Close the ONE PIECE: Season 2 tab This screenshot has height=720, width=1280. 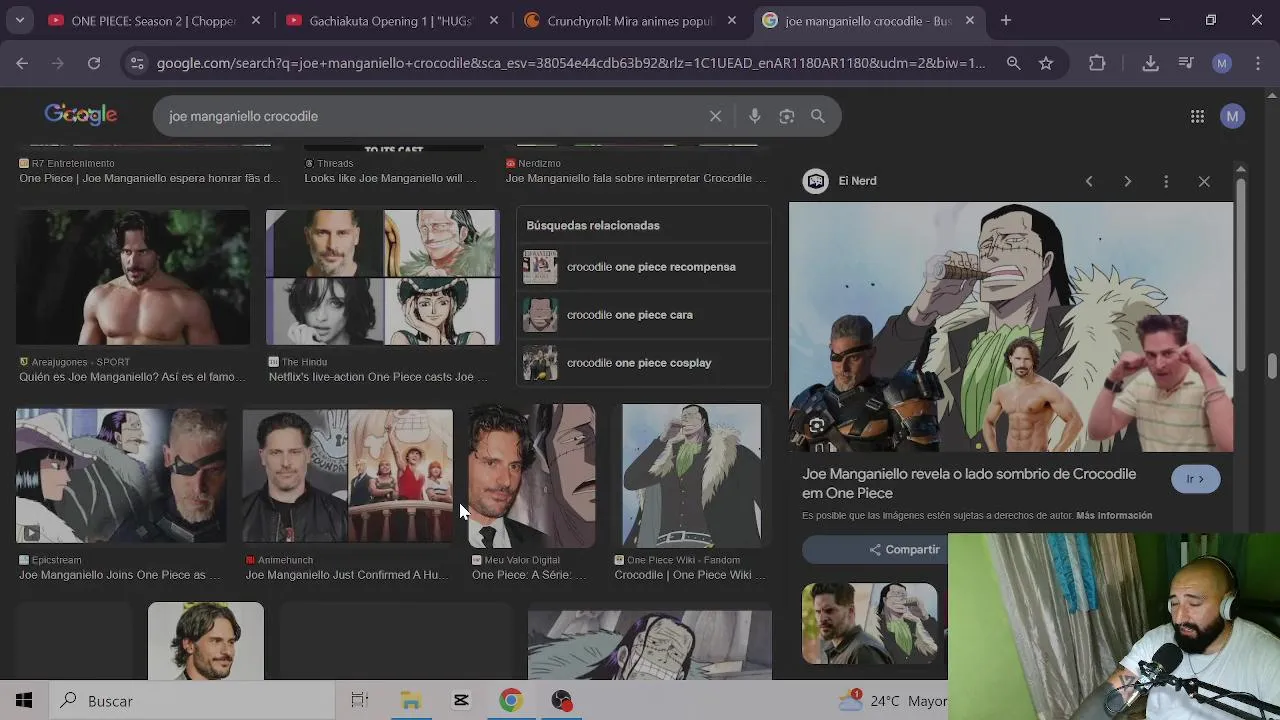point(256,20)
